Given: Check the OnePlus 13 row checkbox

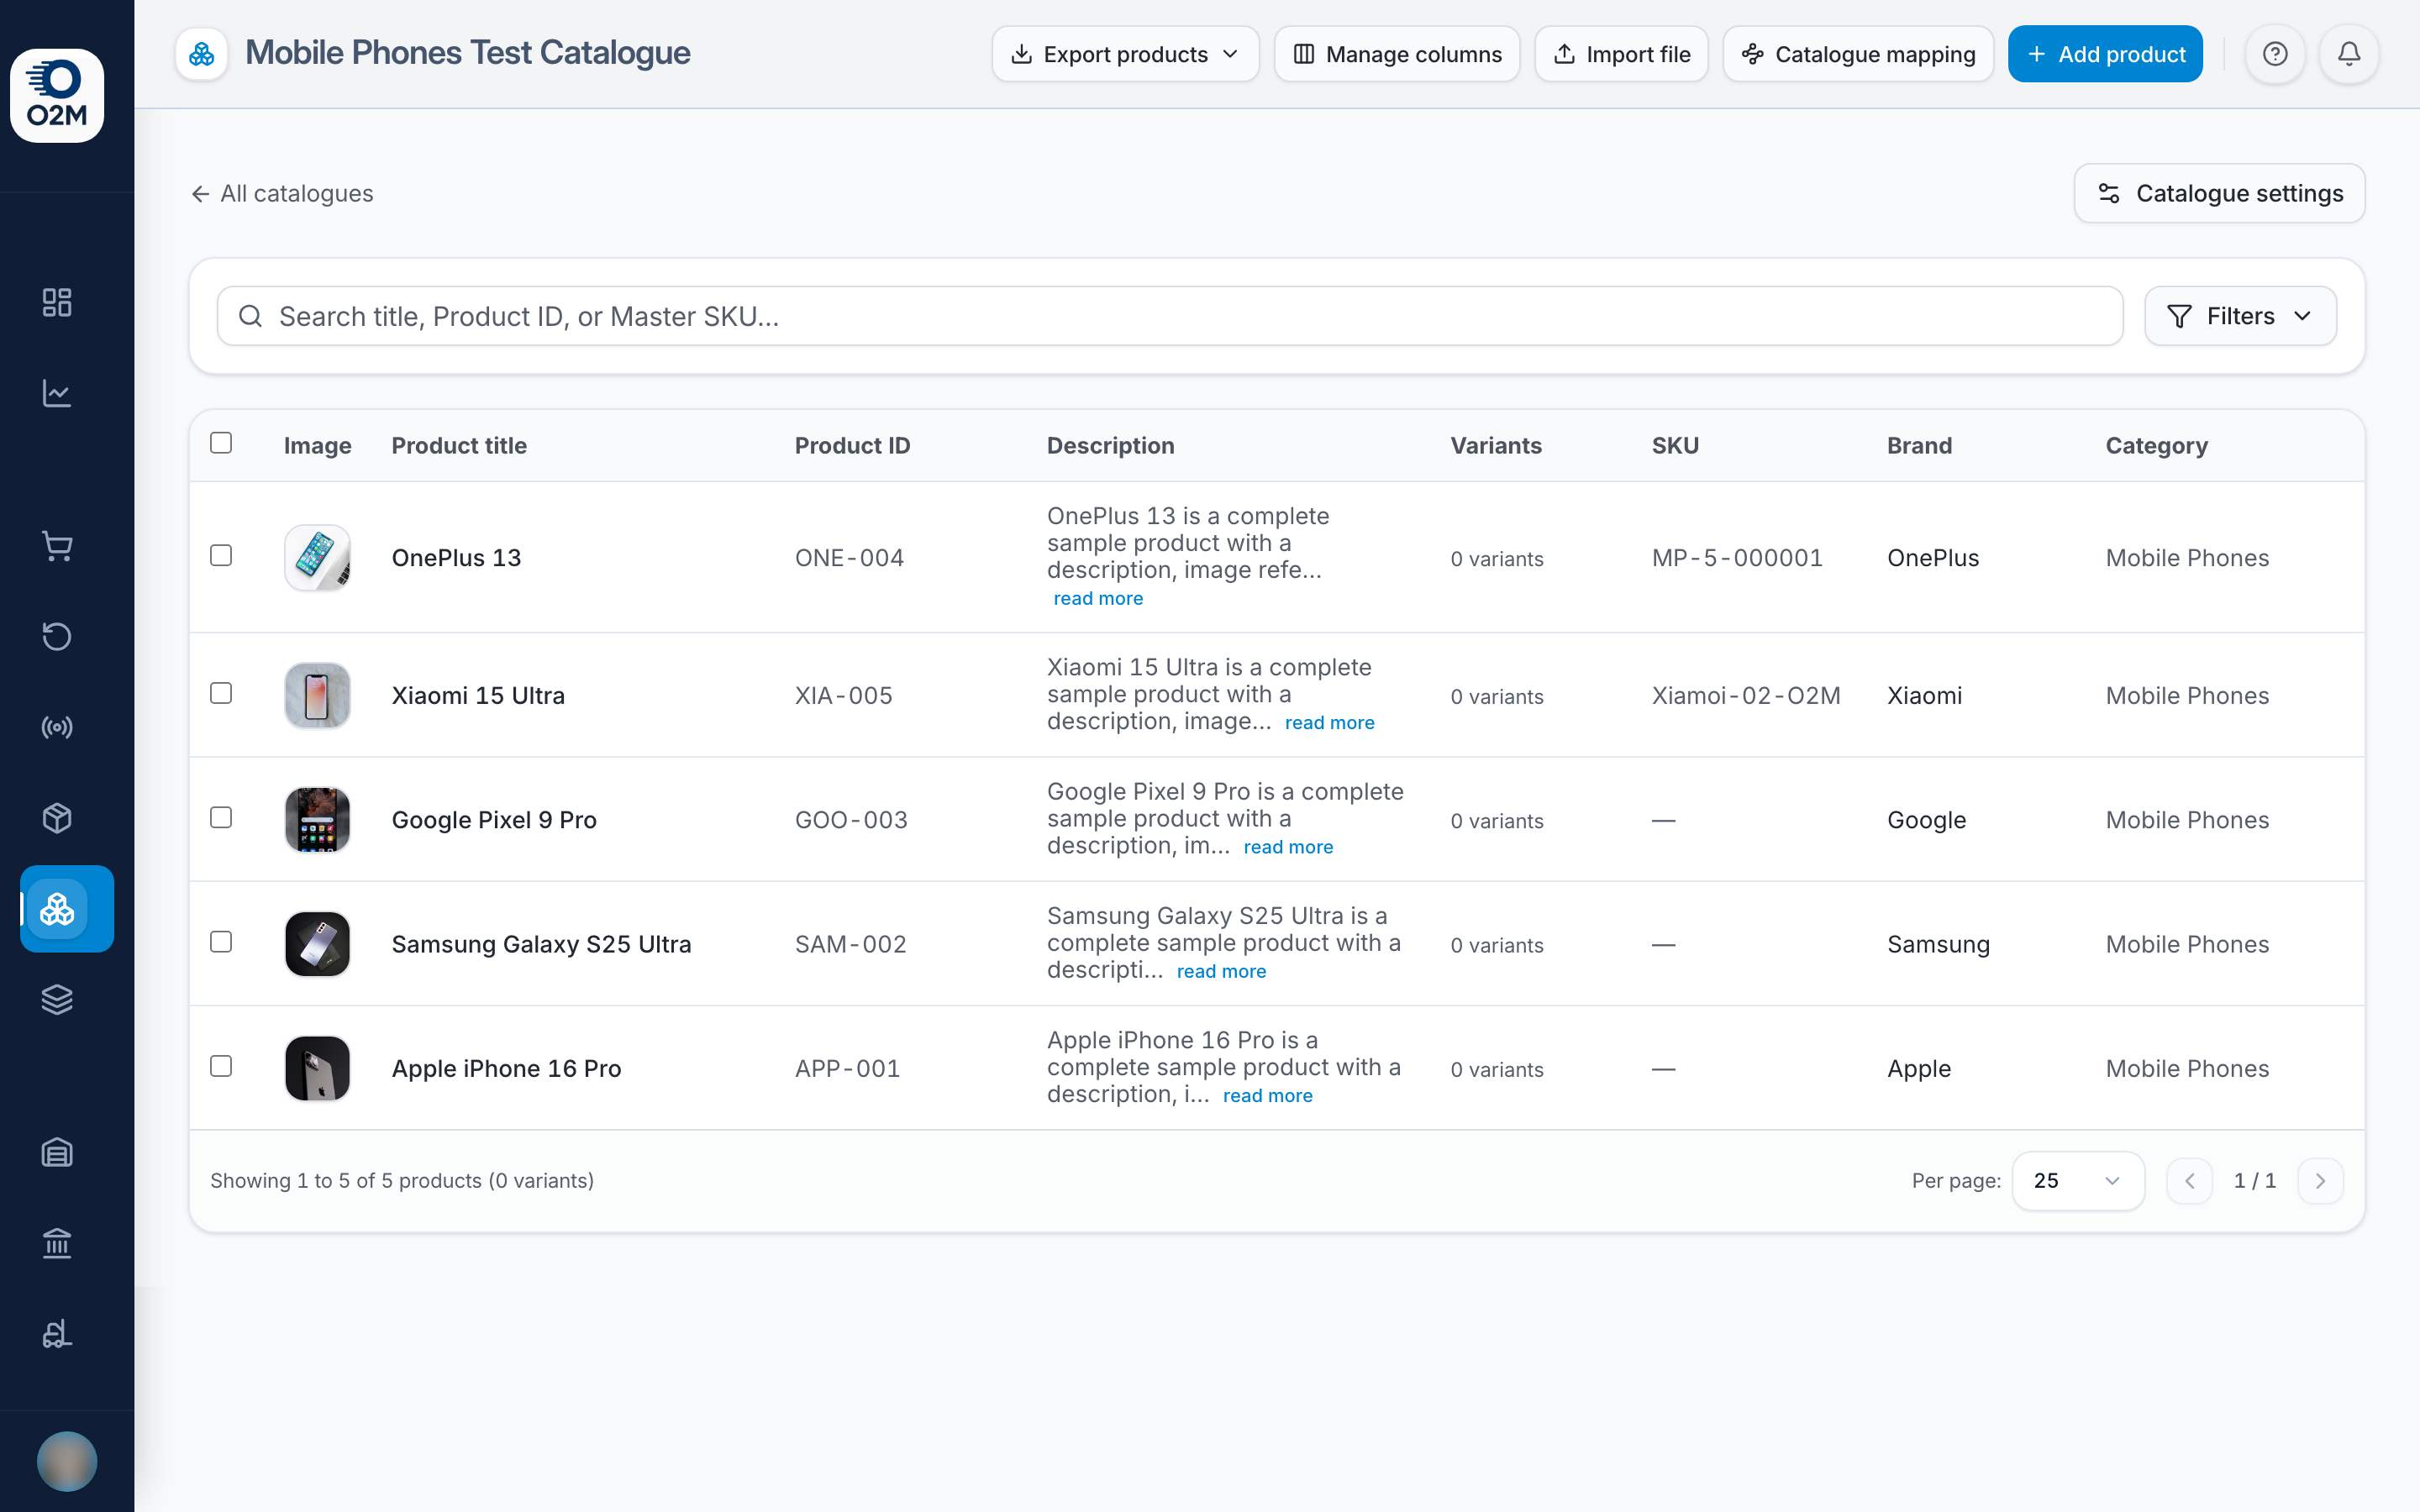Looking at the screenshot, I should click(221, 556).
